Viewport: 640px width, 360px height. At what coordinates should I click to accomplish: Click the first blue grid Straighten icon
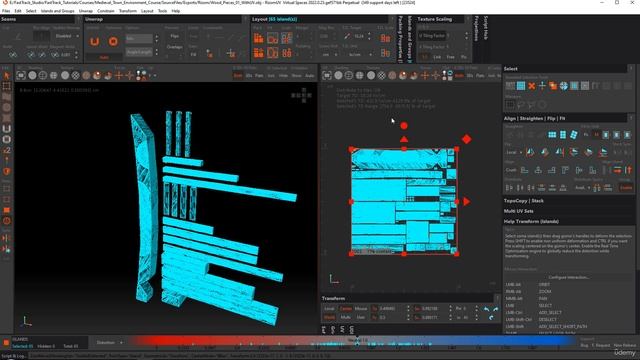[552, 135]
